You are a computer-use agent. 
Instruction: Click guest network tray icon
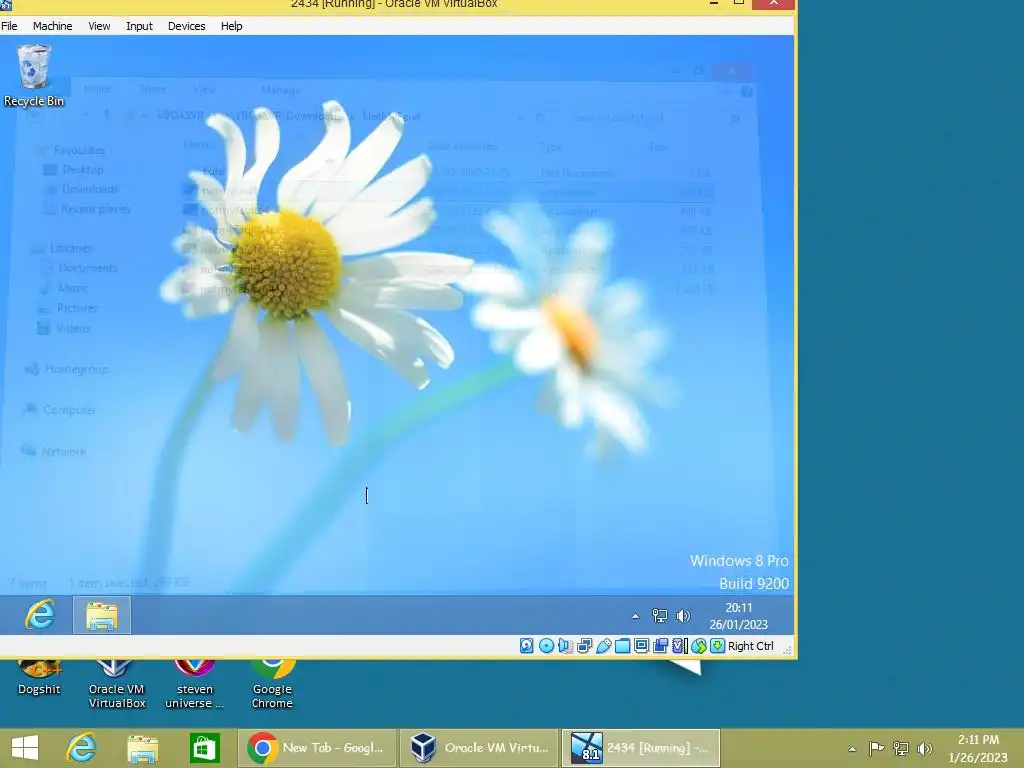click(x=660, y=615)
